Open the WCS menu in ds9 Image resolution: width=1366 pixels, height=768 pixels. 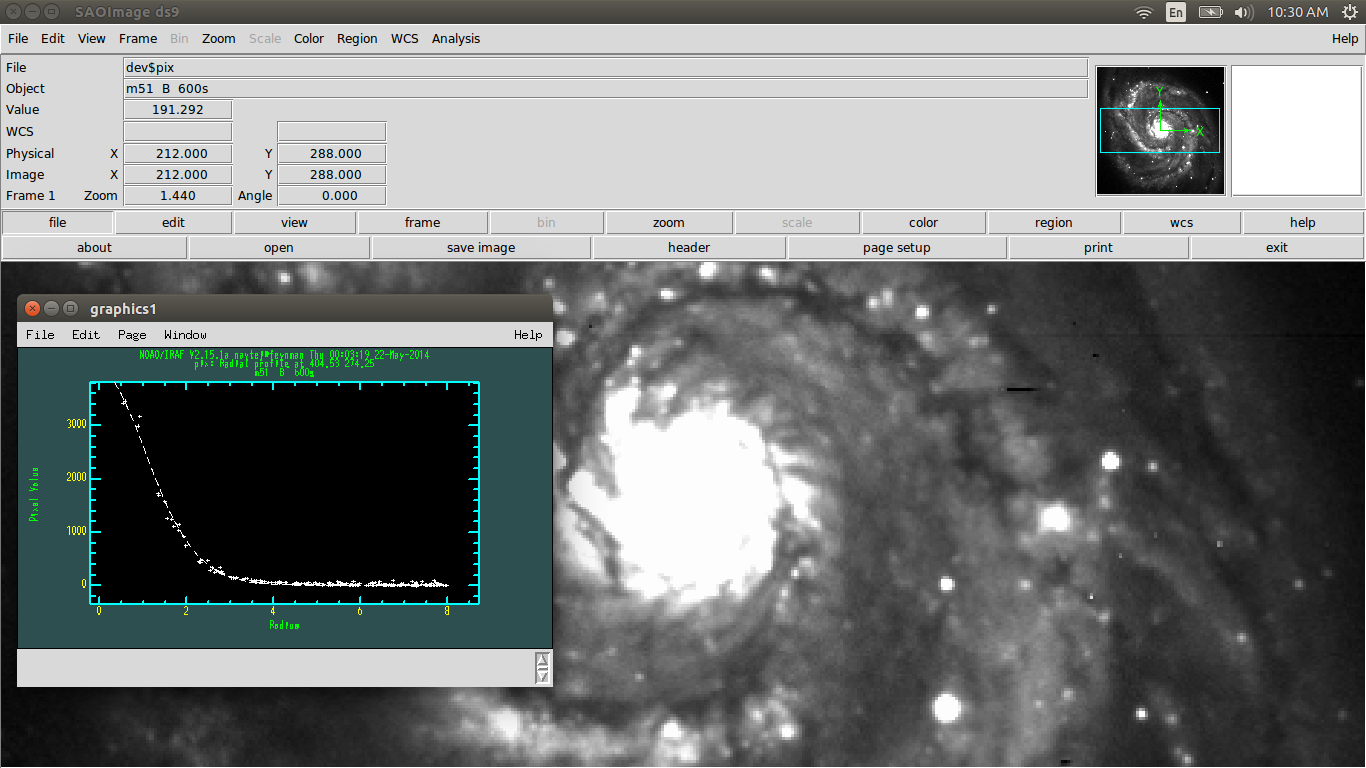point(405,39)
